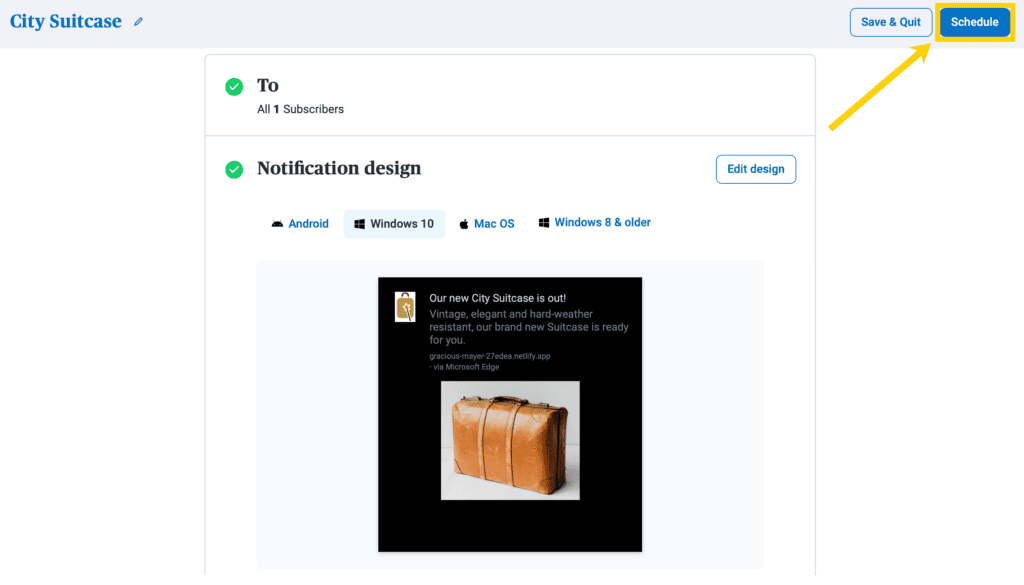This screenshot has width=1024, height=585.
Task: Switch to the Android preview tab
Action: point(300,224)
